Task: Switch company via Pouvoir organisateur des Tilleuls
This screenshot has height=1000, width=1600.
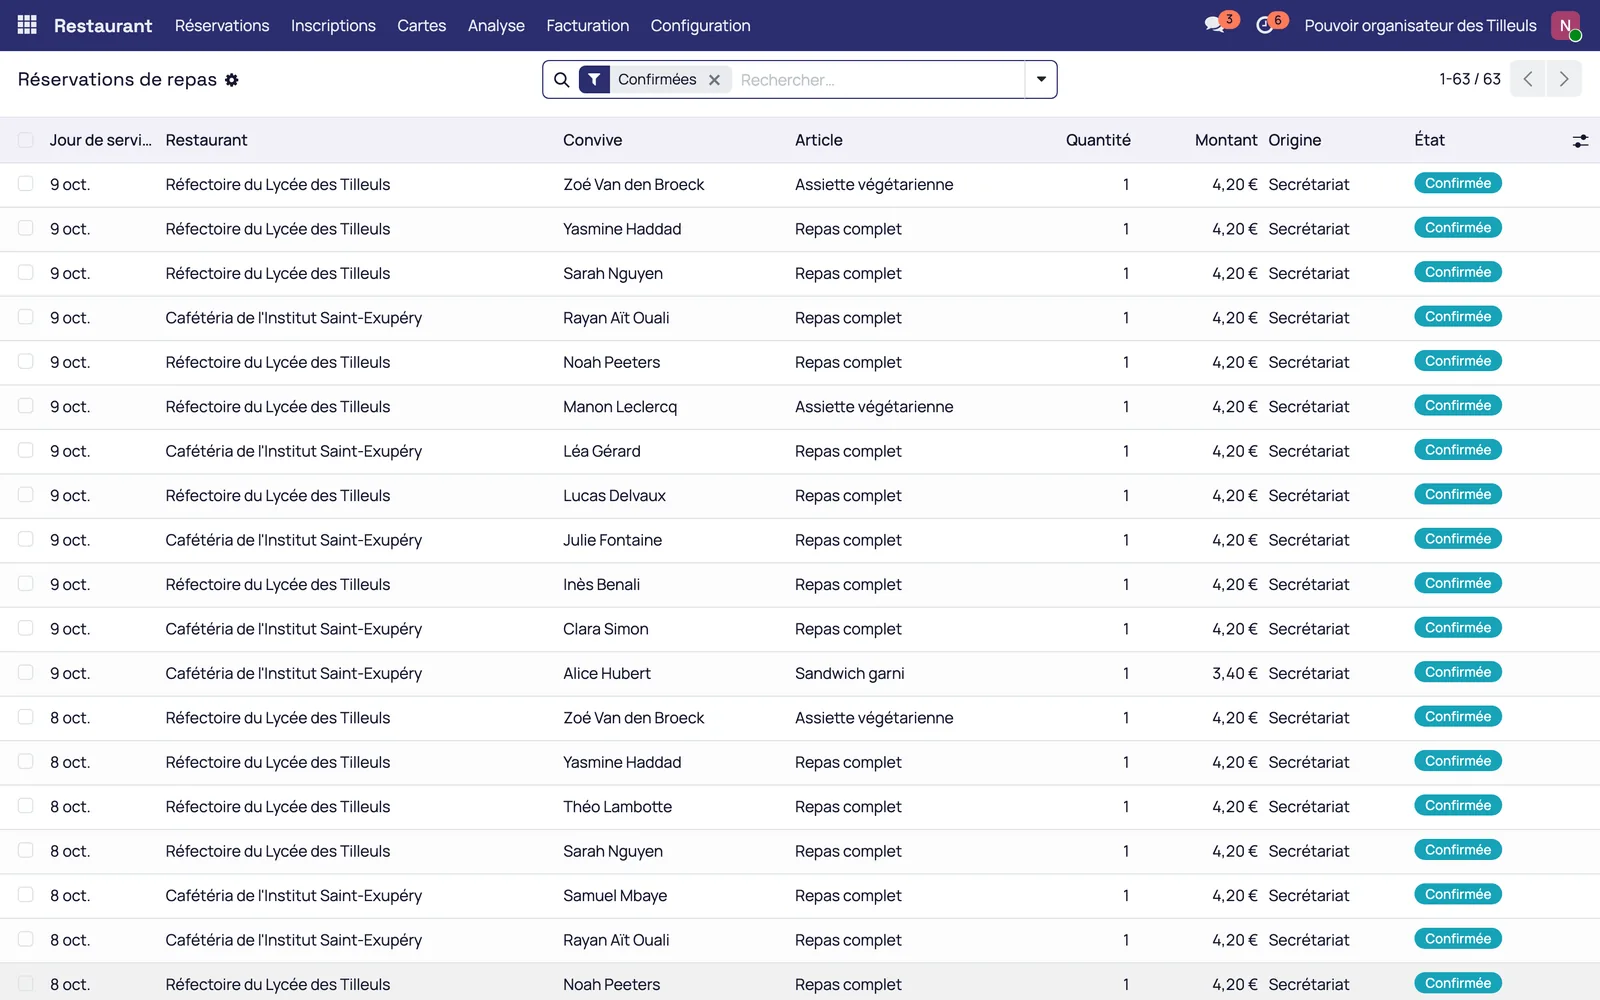Action: pos(1420,25)
